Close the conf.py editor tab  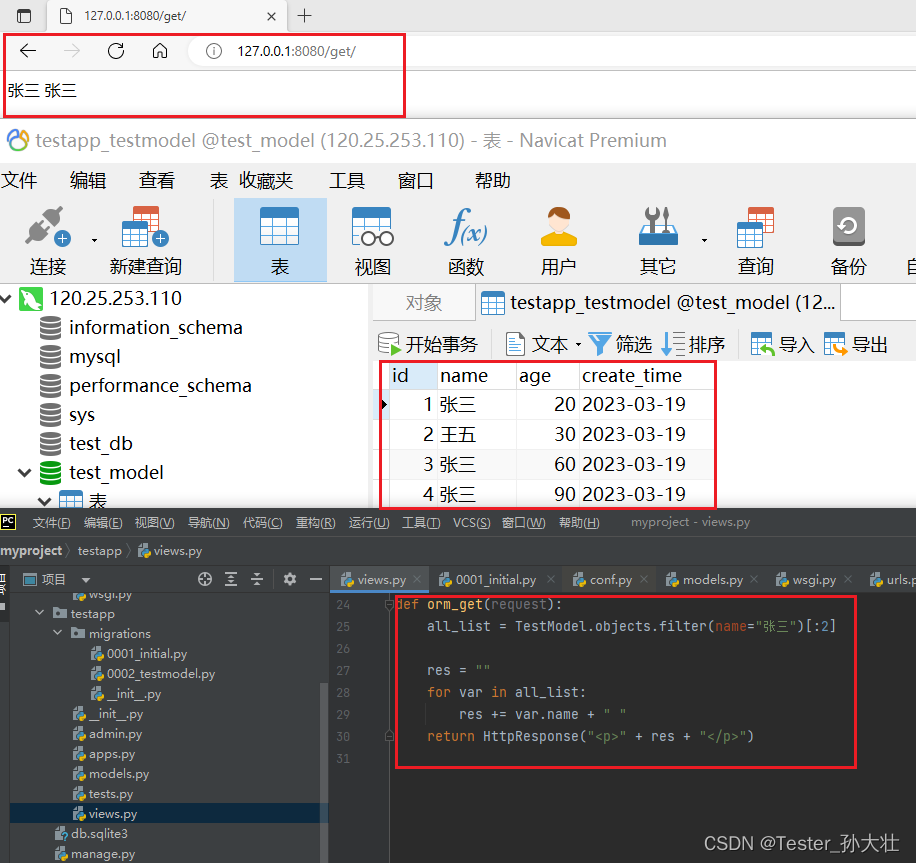[x=644, y=579]
